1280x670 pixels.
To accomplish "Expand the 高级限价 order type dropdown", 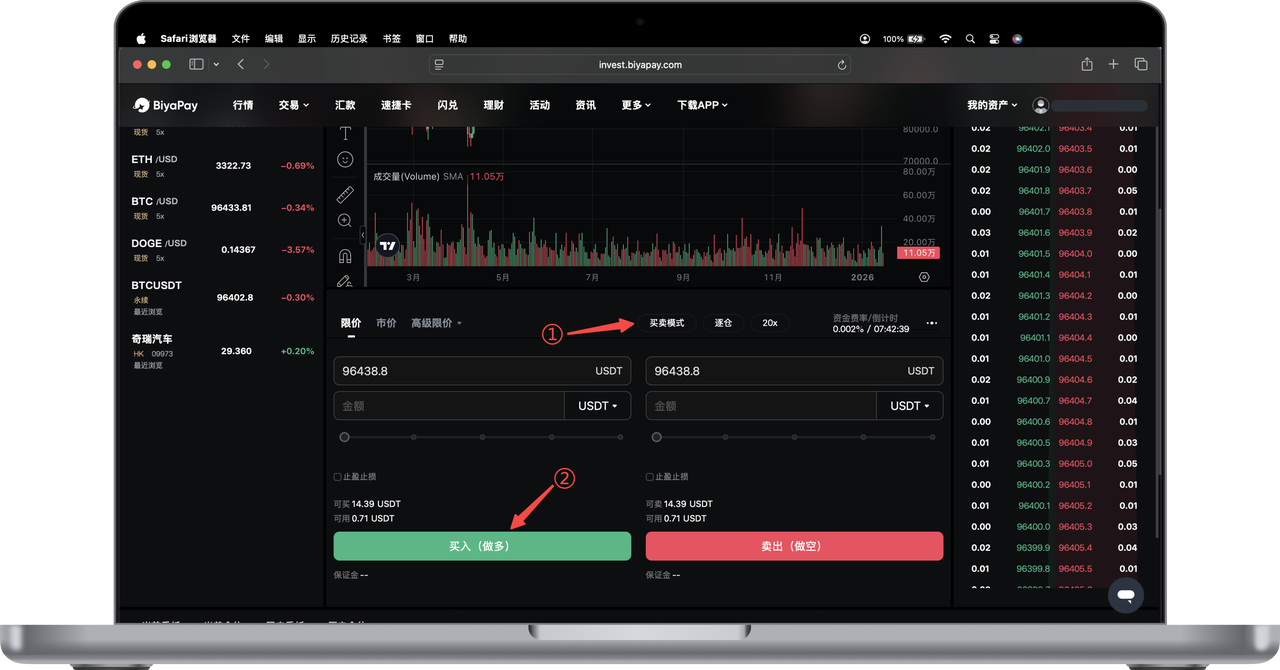I will (436, 323).
